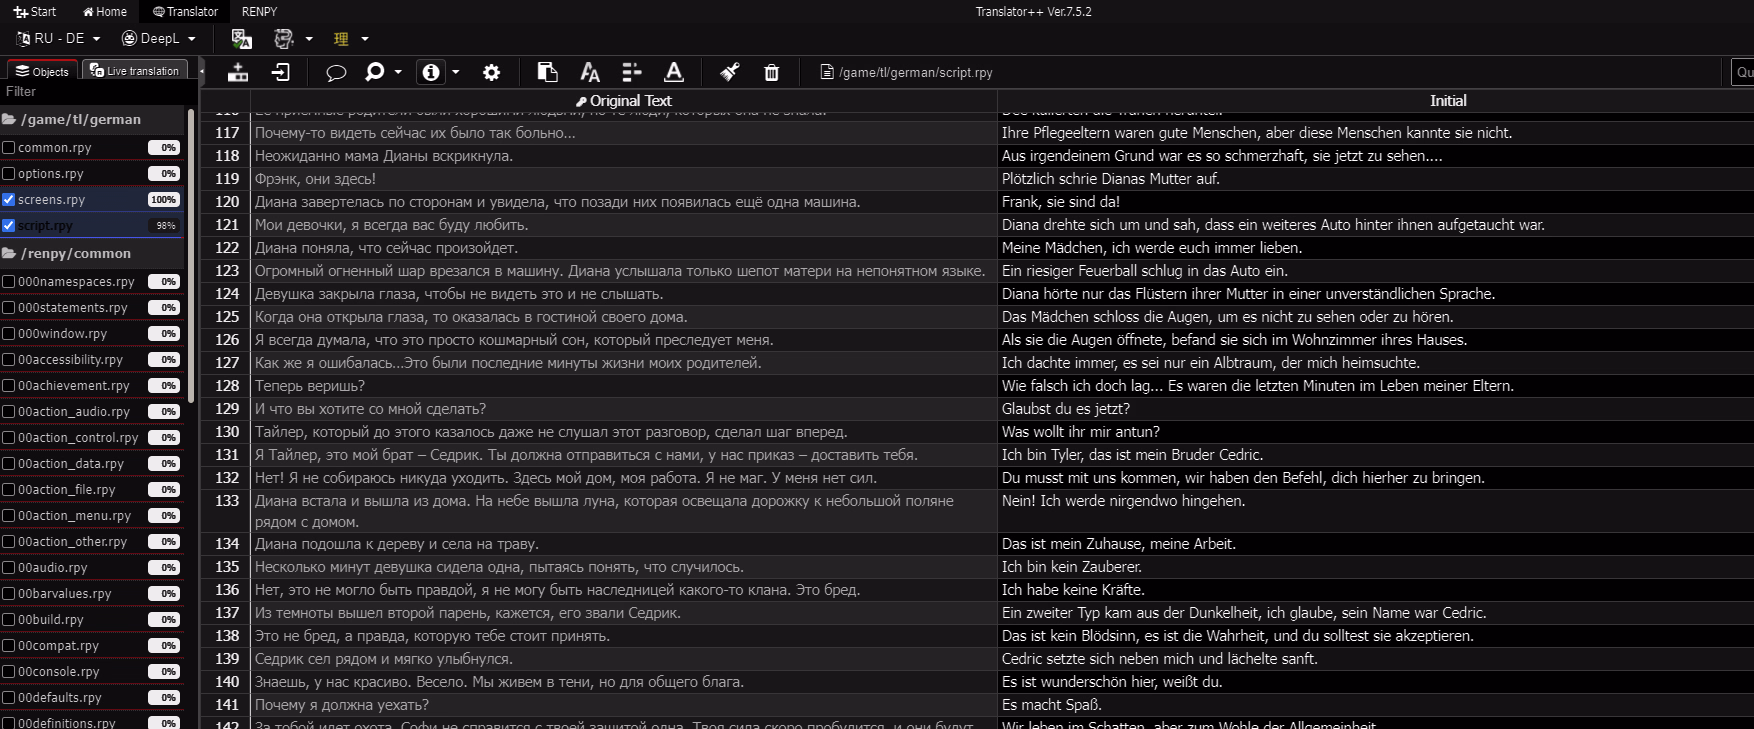Click the /game/tl/german folder icon
The width and height of the screenshot is (1754, 729).
click(x=9, y=119)
